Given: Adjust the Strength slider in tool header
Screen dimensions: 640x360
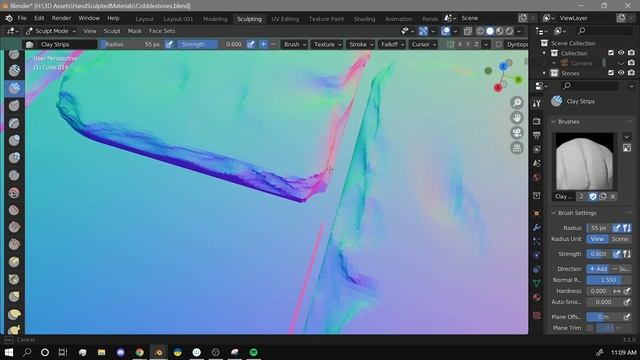Looking at the screenshot, I should (x=211, y=44).
